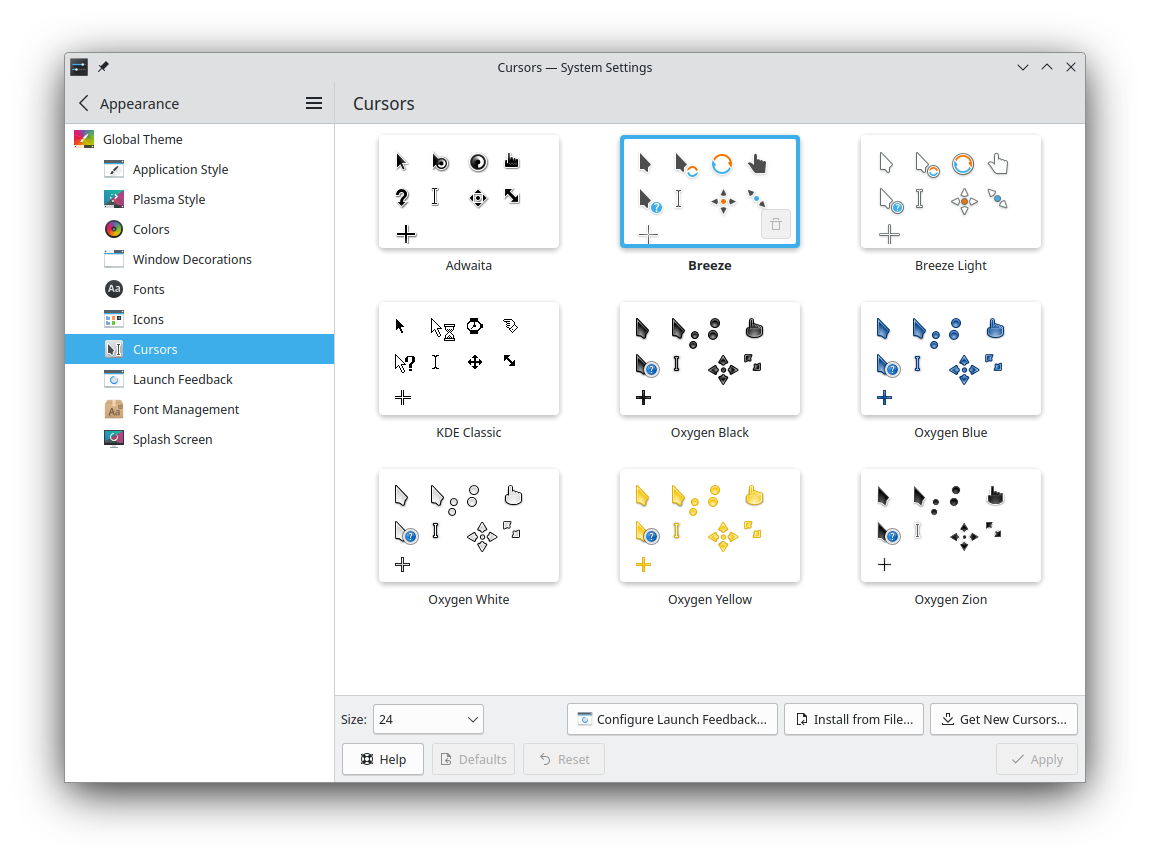Click the Fonts icon in sidebar
Viewport: 1150px width, 859px height.
pos(114,289)
